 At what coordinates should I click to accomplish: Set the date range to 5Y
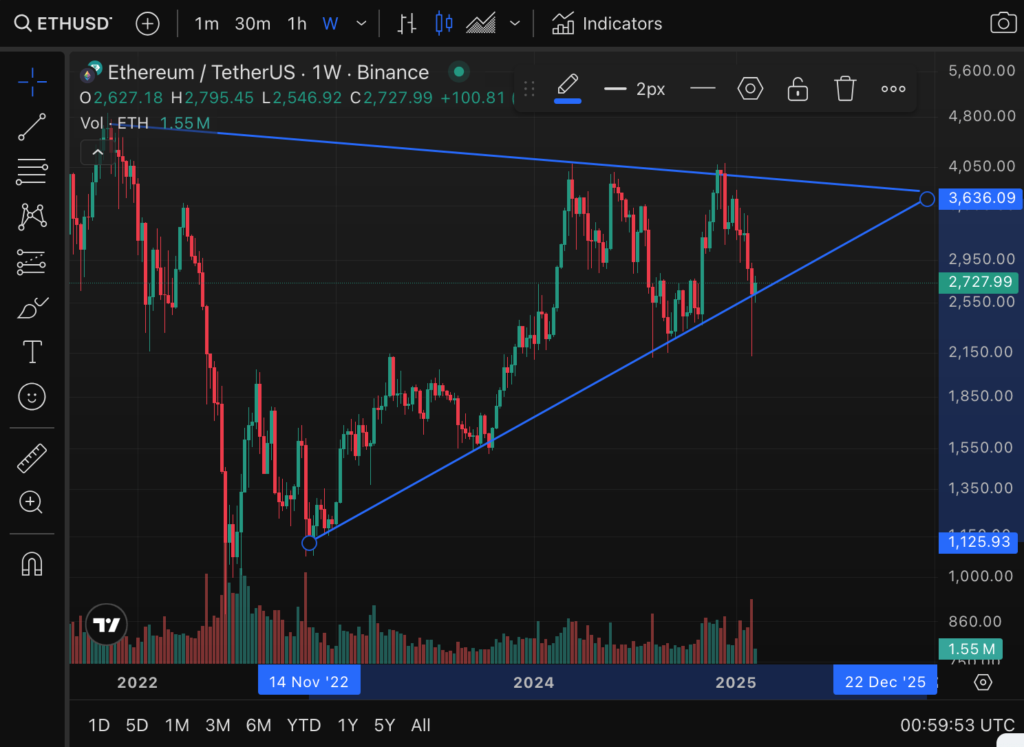pyautogui.click(x=385, y=725)
